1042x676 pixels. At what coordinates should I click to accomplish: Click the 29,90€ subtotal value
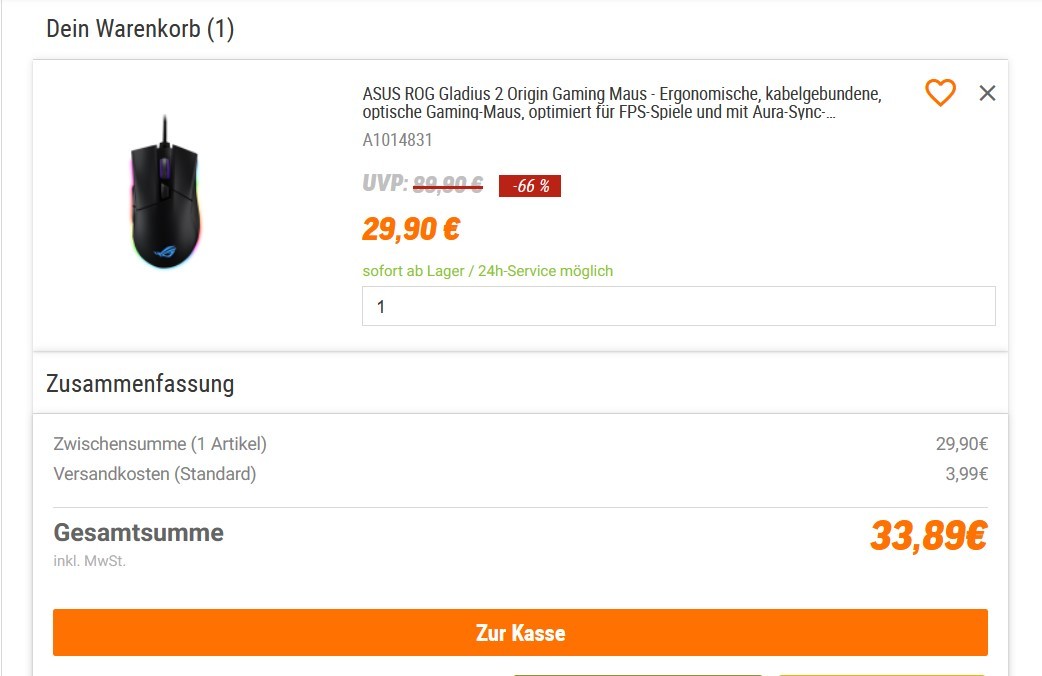tap(962, 444)
